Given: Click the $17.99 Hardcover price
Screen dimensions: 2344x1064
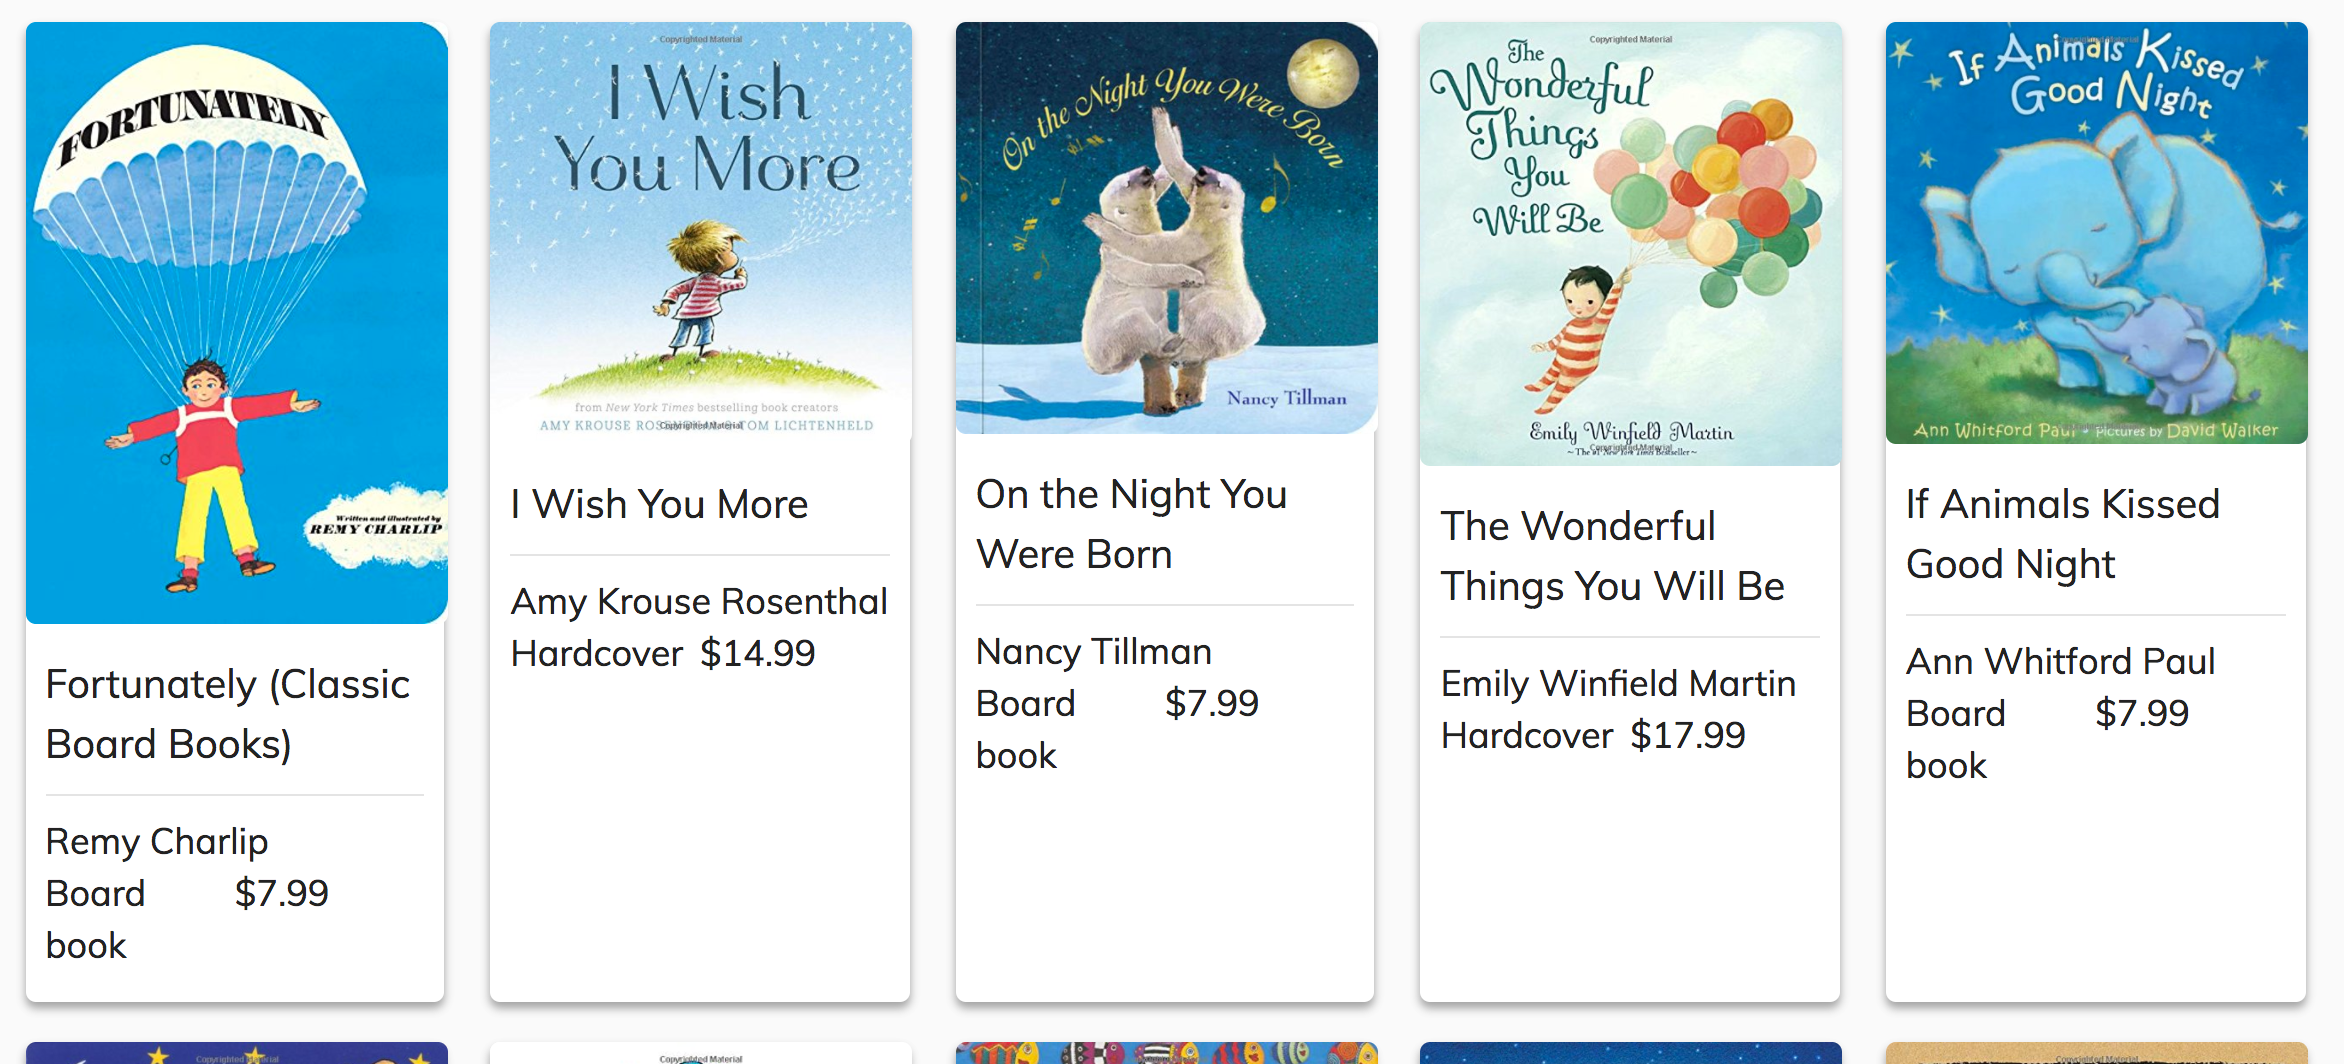Looking at the screenshot, I should pos(1687,736).
